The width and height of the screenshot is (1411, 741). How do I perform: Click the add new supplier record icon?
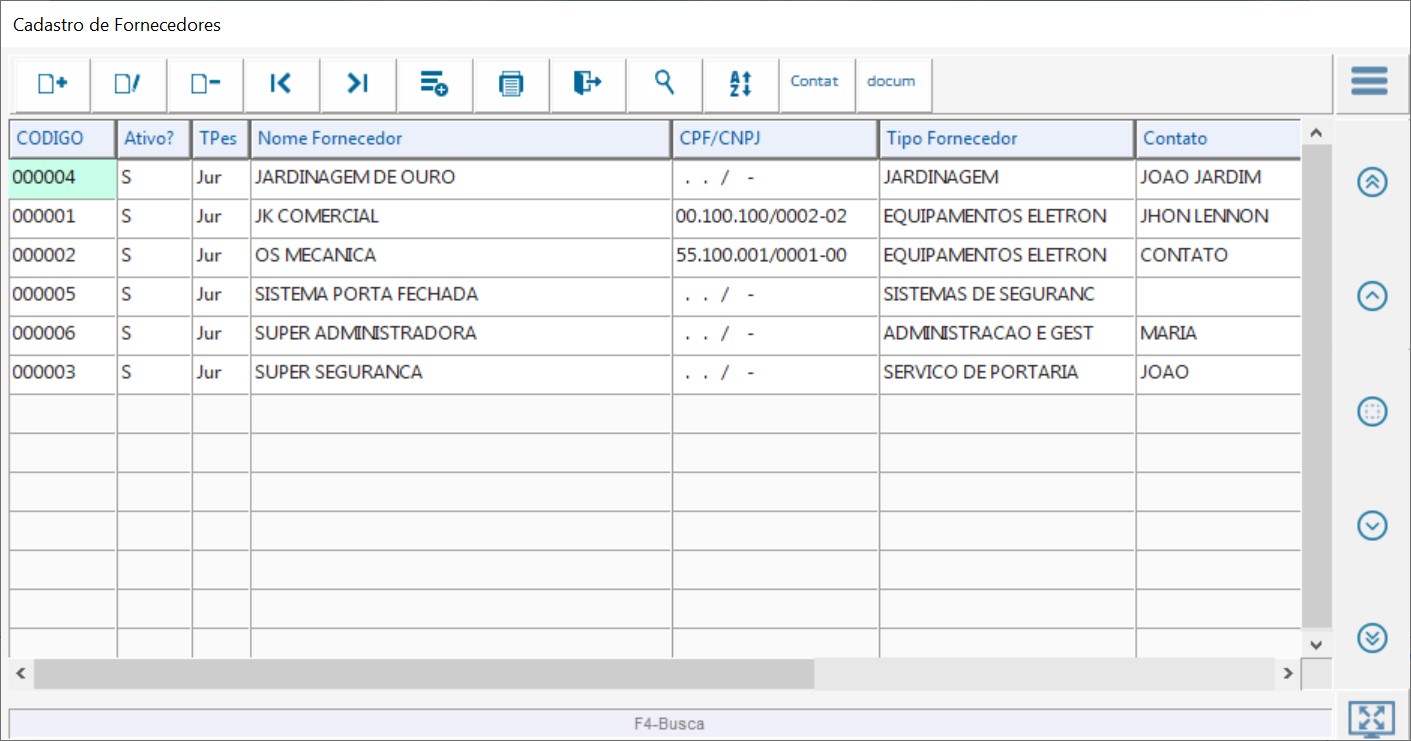pos(52,84)
